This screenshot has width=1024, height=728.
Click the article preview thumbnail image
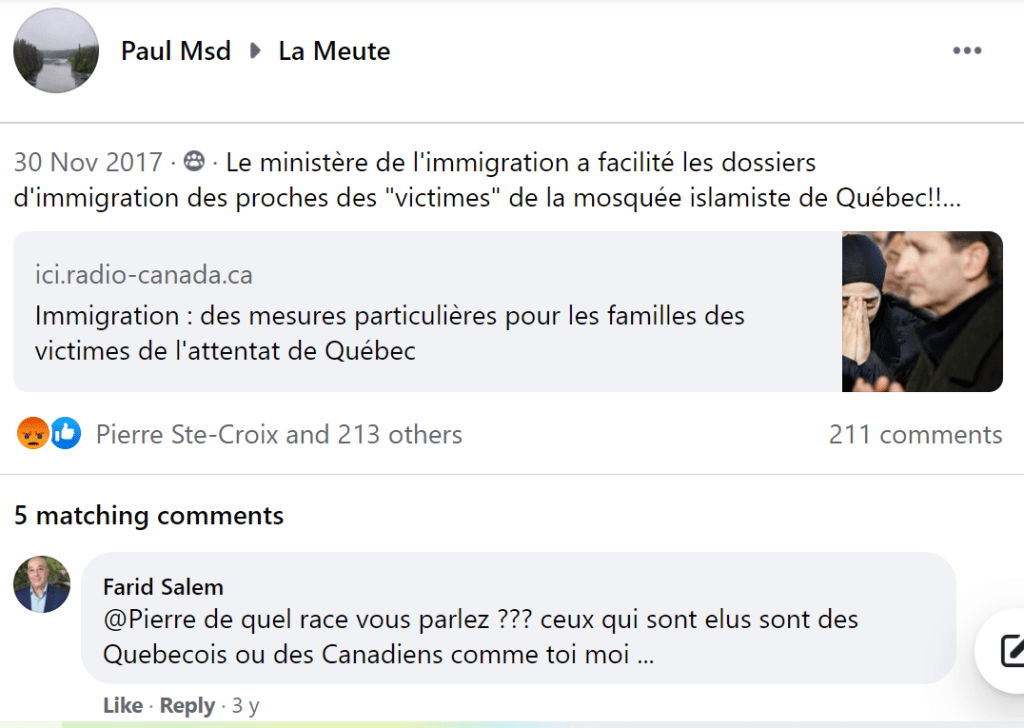(x=922, y=311)
